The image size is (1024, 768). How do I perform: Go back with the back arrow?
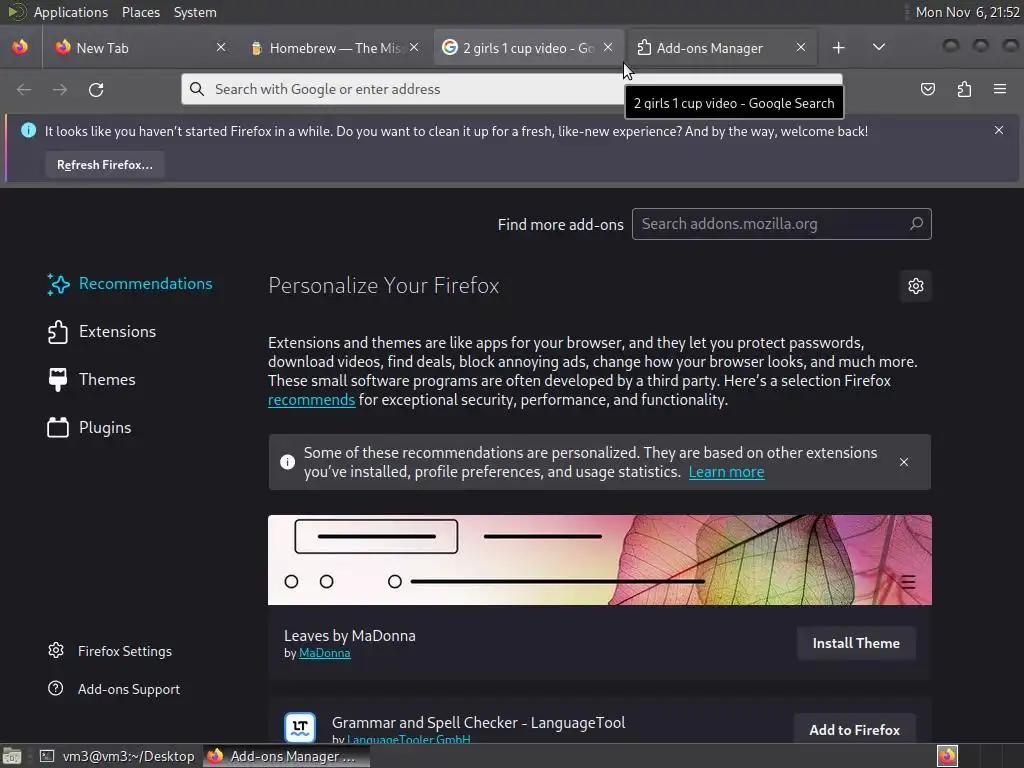(x=24, y=89)
